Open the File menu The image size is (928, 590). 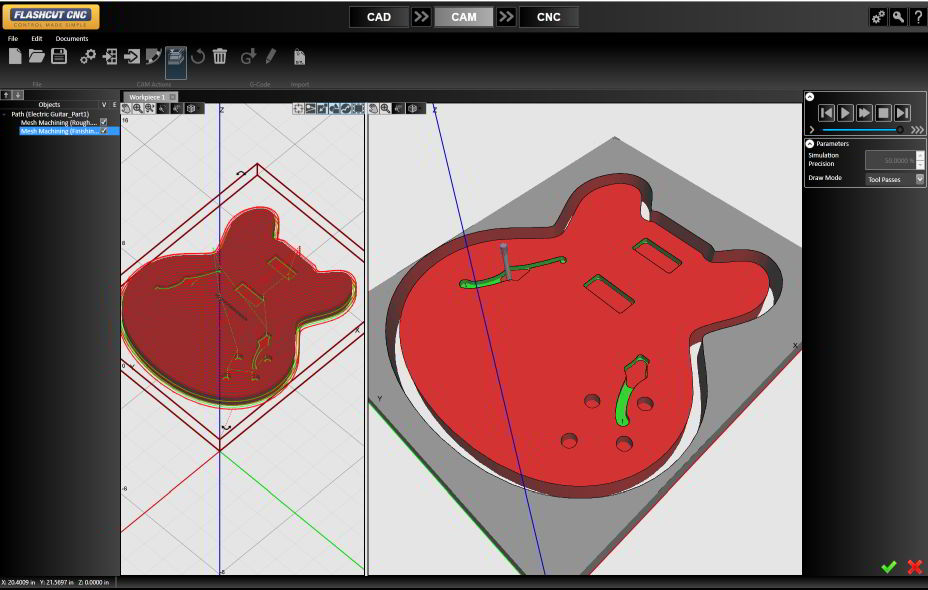[12, 38]
